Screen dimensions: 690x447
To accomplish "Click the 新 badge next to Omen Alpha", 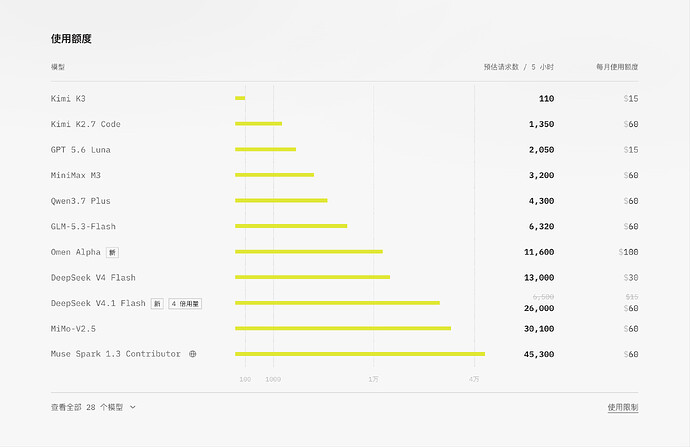I will click(x=113, y=252).
